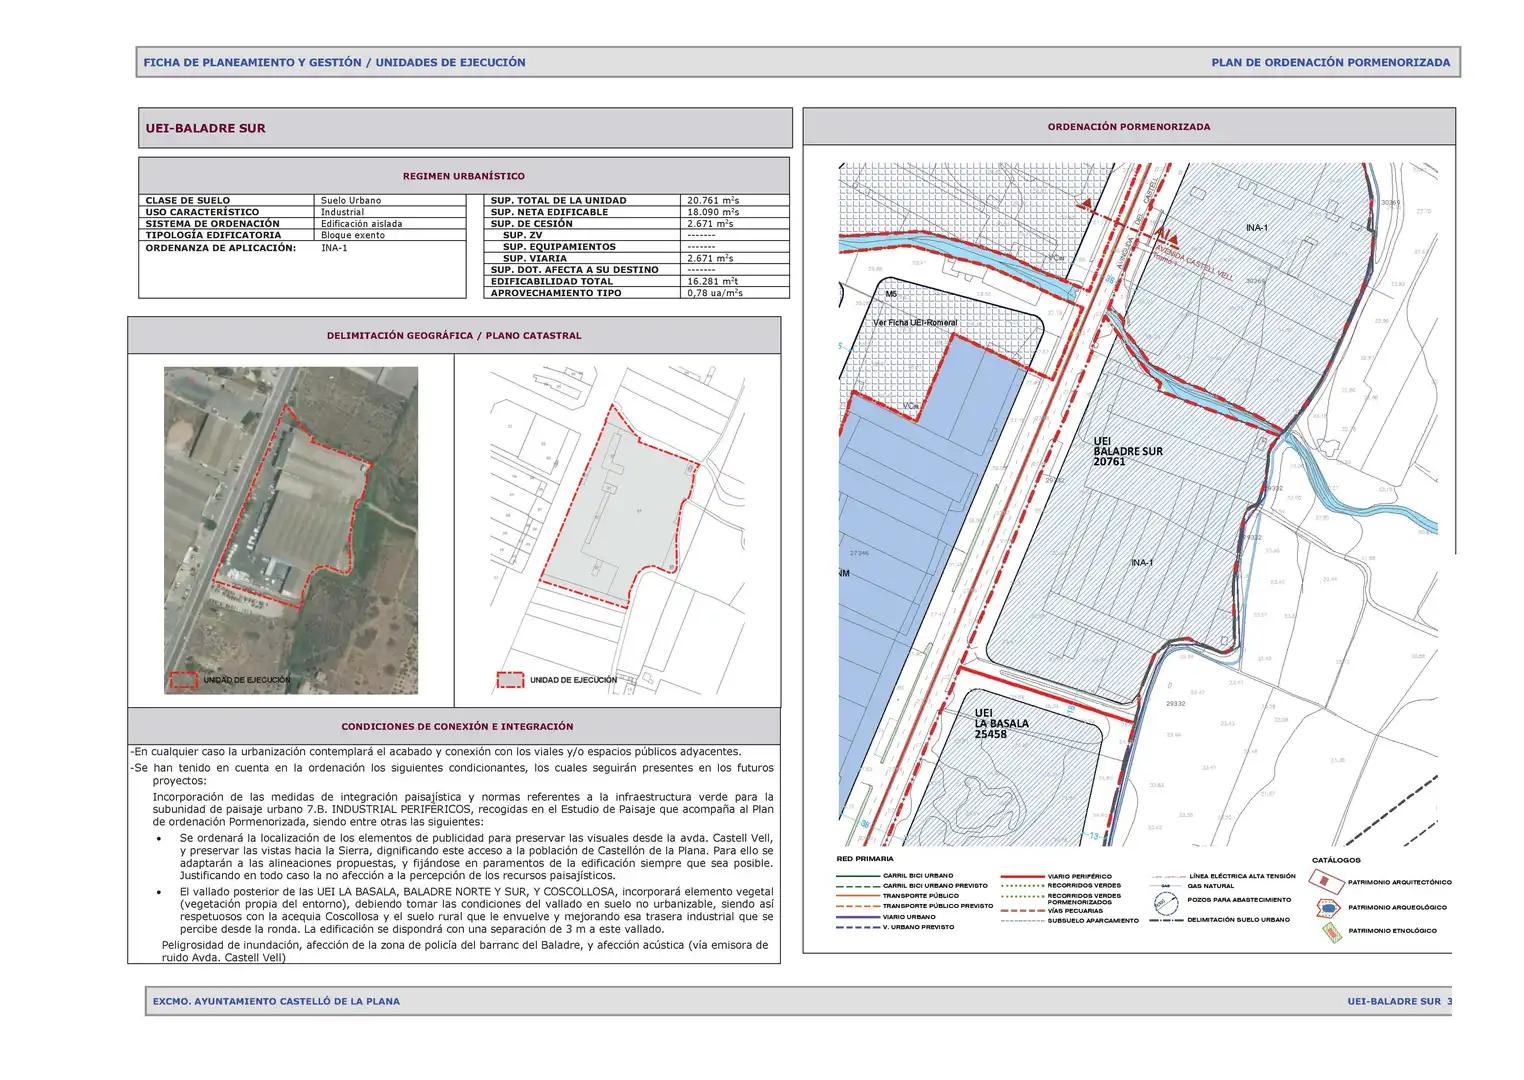The image size is (1524, 1080).
Task: Click the TIPOLOGÍA EDIFICATORIA row label
Action: coord(213,236)
